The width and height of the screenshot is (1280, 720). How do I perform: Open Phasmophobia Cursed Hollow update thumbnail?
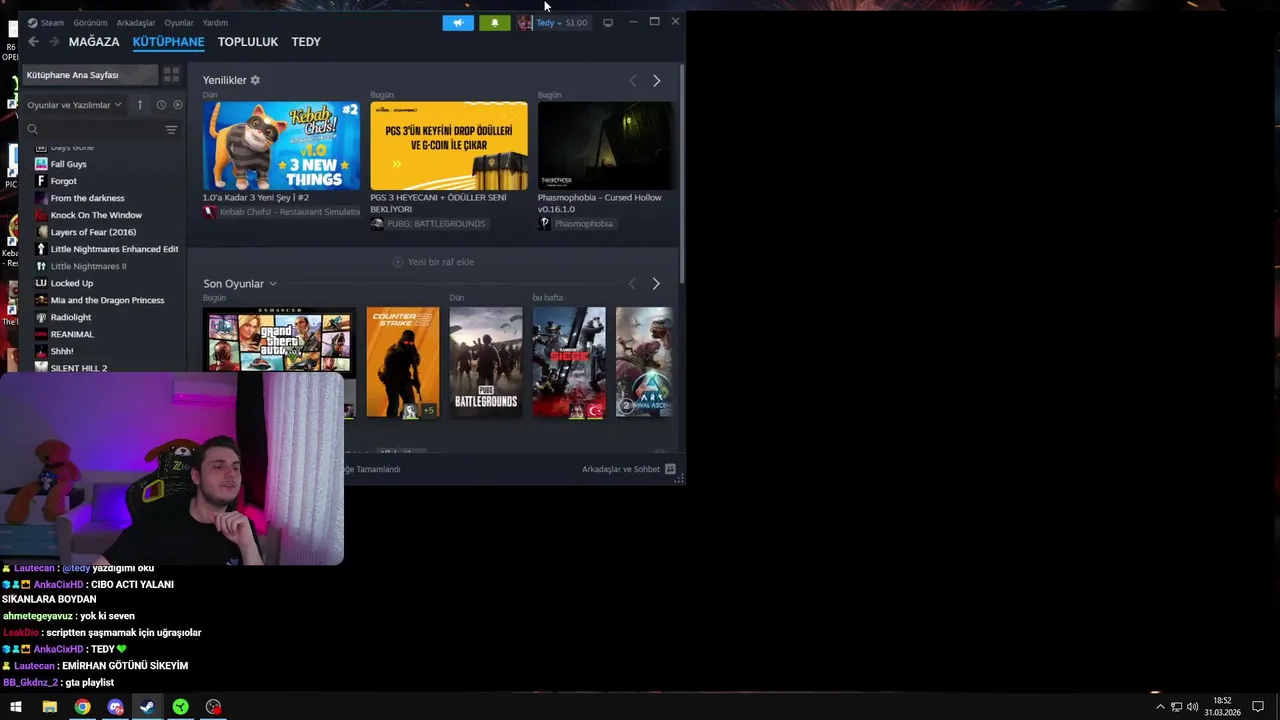click(606, 146)
